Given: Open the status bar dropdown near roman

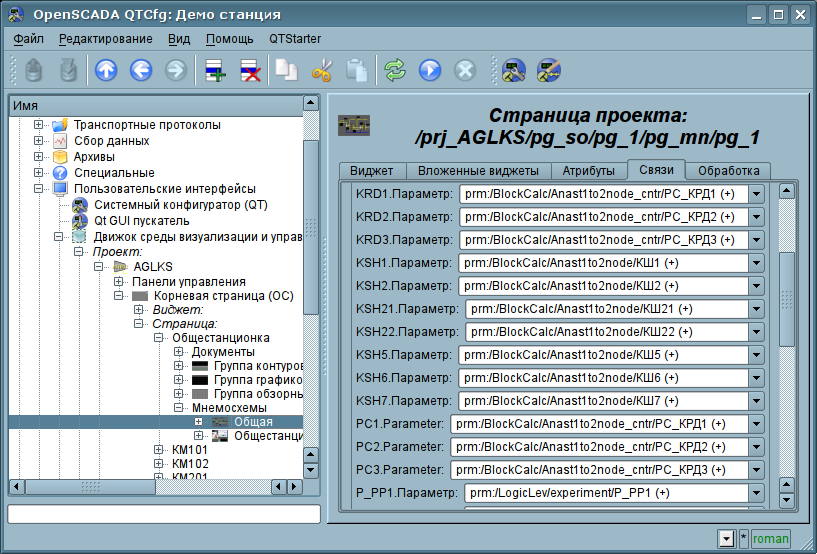Looking at the screenshot, I should tap(726, 539).
